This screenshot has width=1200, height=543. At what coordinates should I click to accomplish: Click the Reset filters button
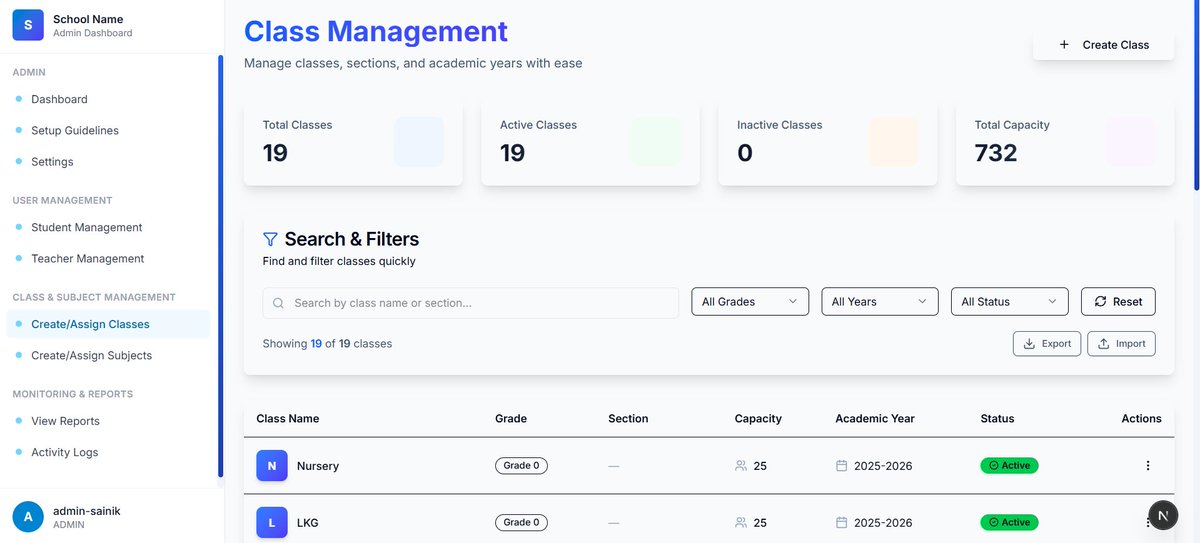pyautogui.click(x=1118, y=302)
